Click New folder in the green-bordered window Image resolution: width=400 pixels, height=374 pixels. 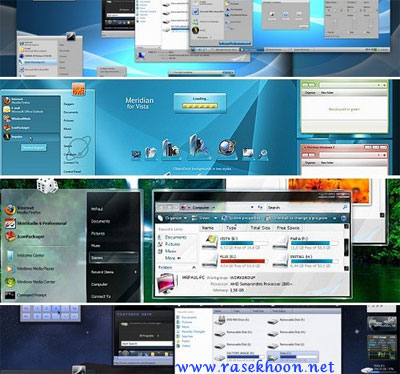pyautogui.click(x=327, y=93)
